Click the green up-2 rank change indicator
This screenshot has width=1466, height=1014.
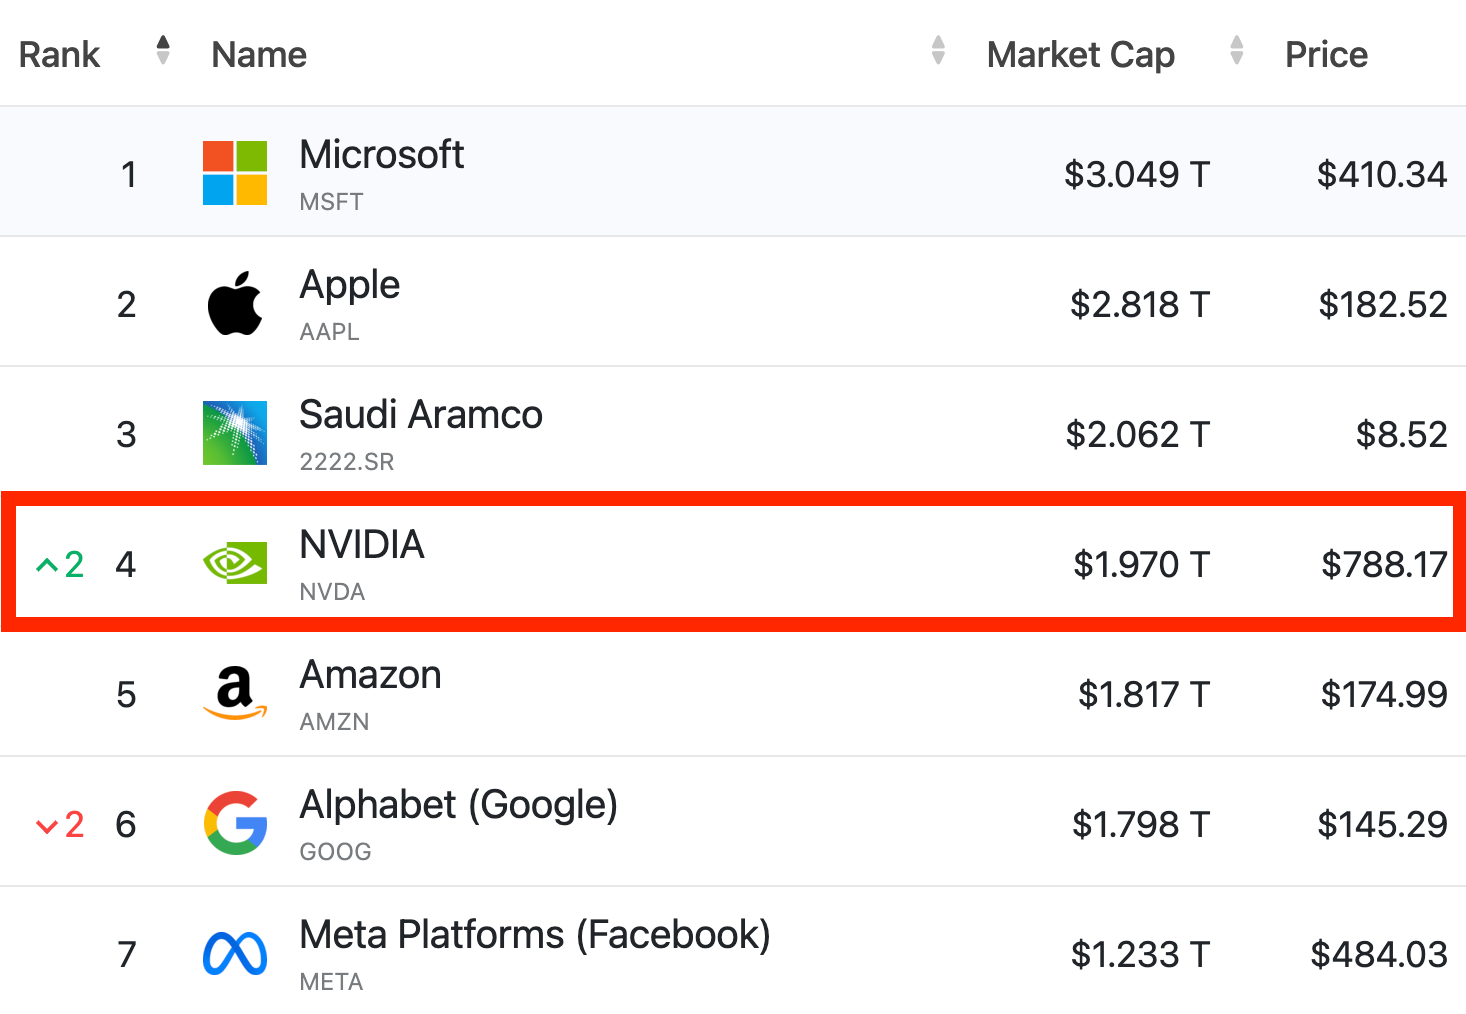pyautogui.click(x=60, y=565)
